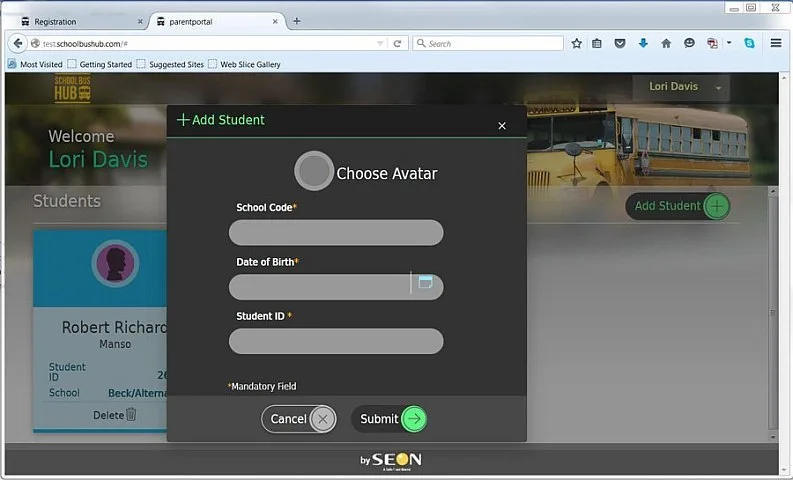Open the chat smiley toolbar icon

click(x=689, y=43)
